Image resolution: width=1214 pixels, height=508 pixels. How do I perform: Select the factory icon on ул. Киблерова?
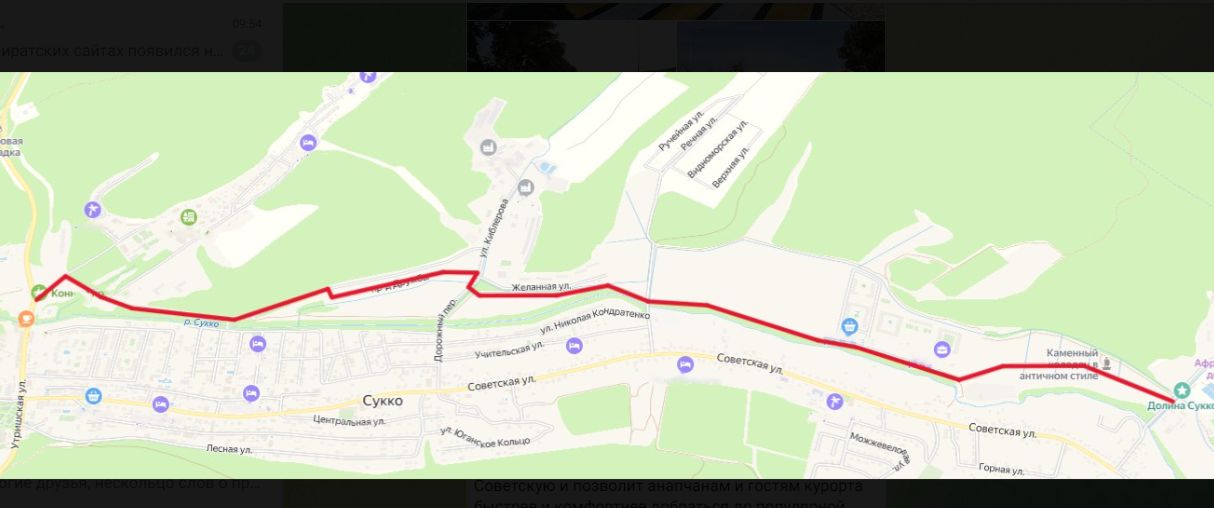tap(525, 188)
